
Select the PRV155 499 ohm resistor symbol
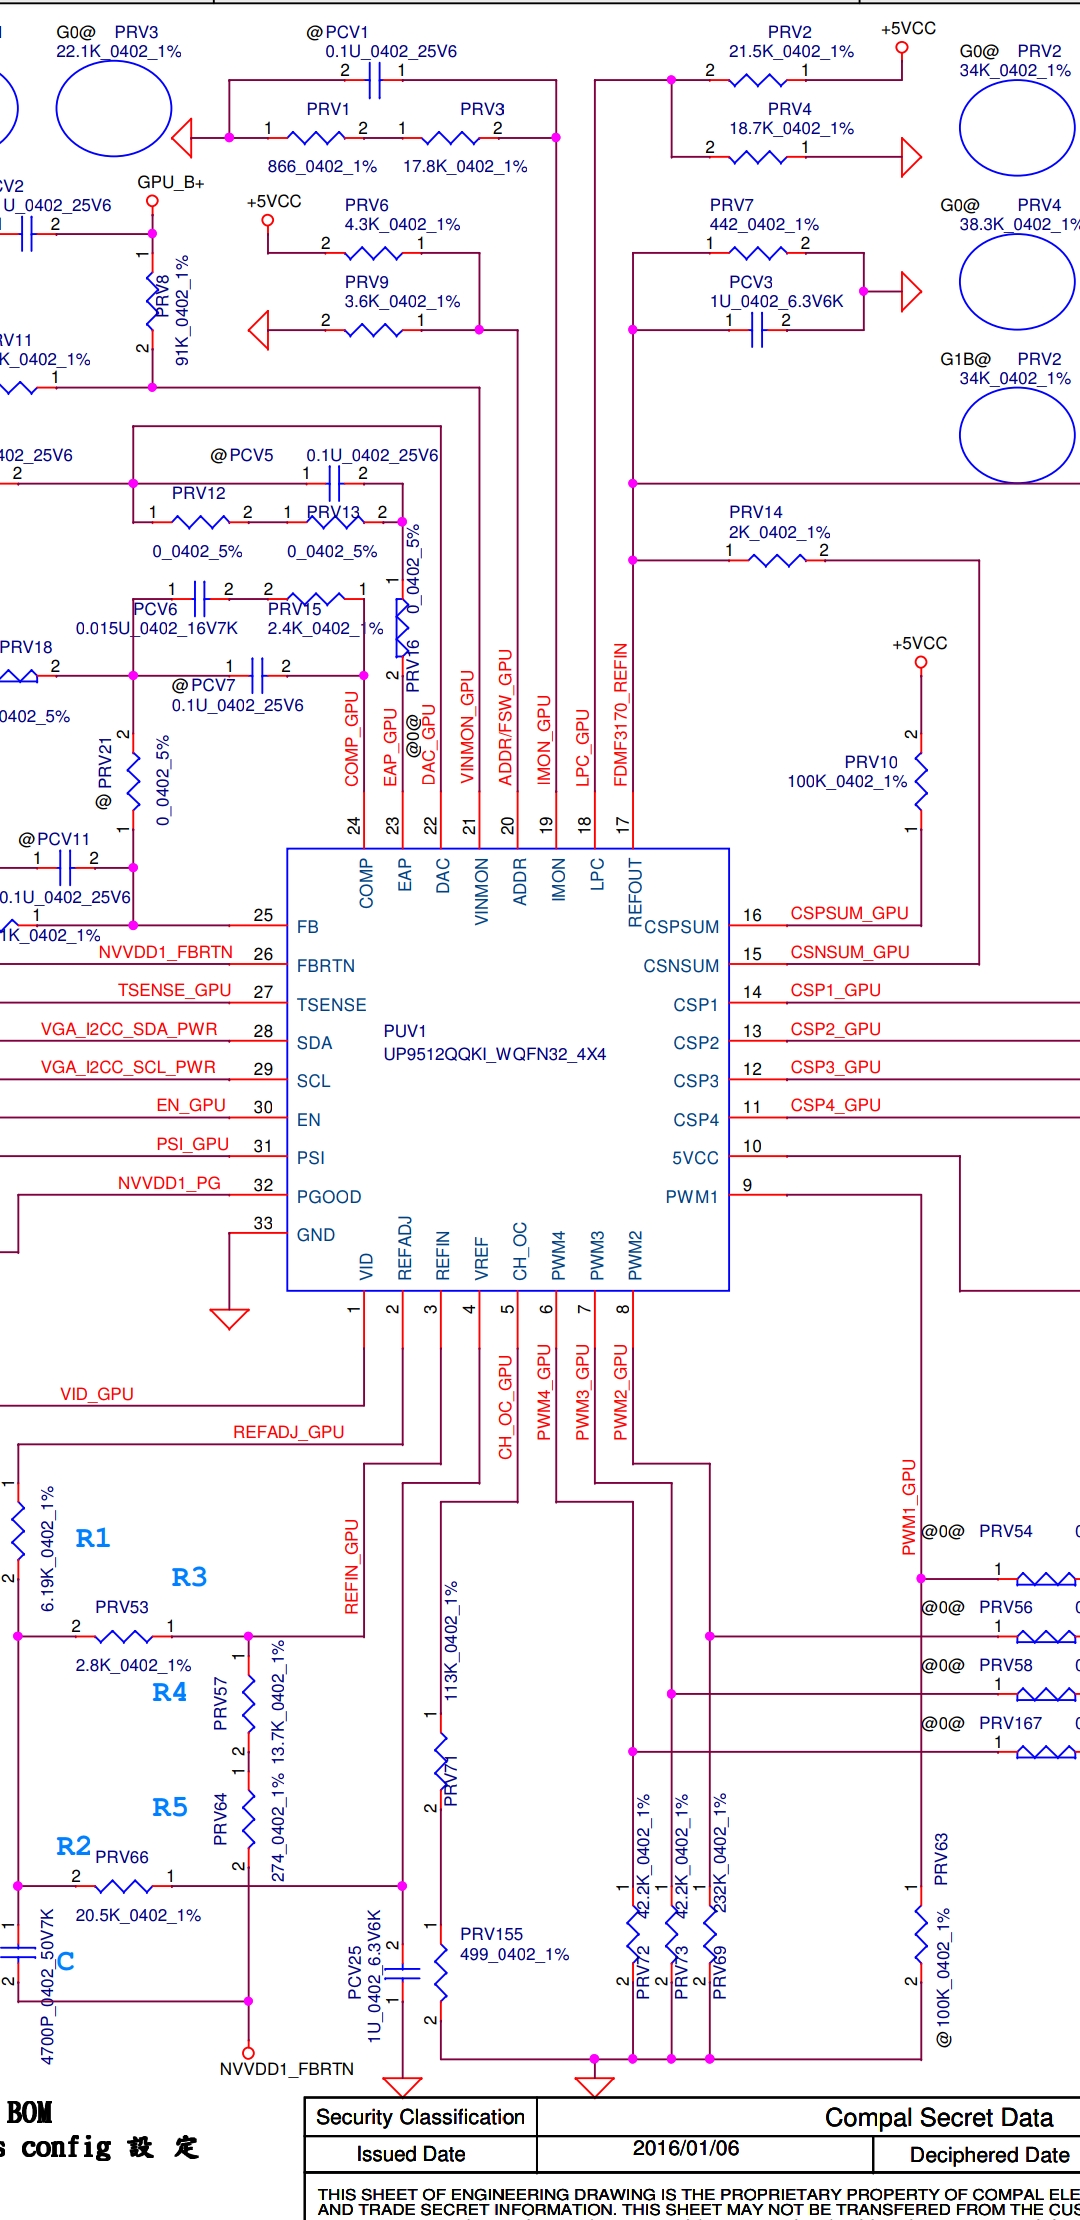pyautogui.click(x=441, y=1970)
